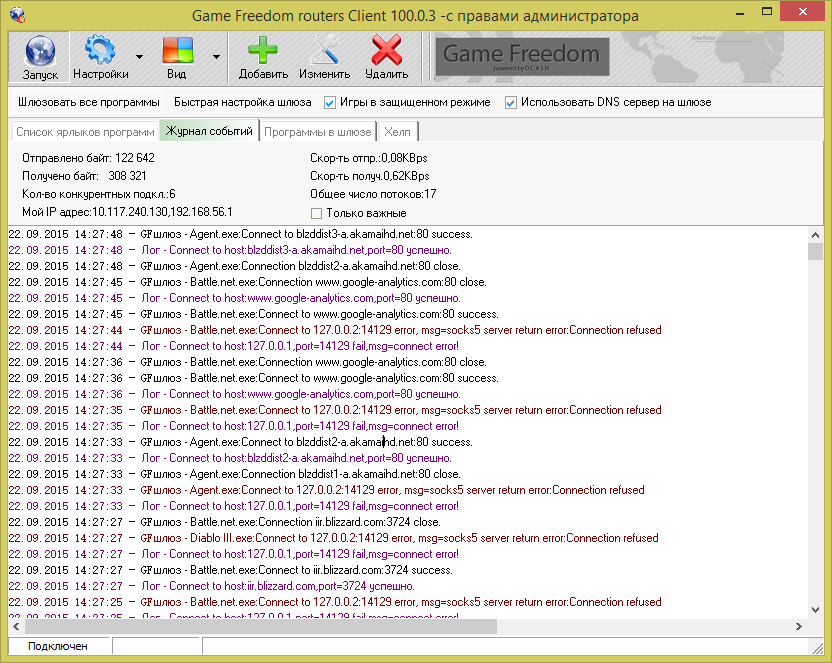The image size is (832, 663).
Task: Click the vertical scrollbar thumb
Action: [x=815, y=251]
